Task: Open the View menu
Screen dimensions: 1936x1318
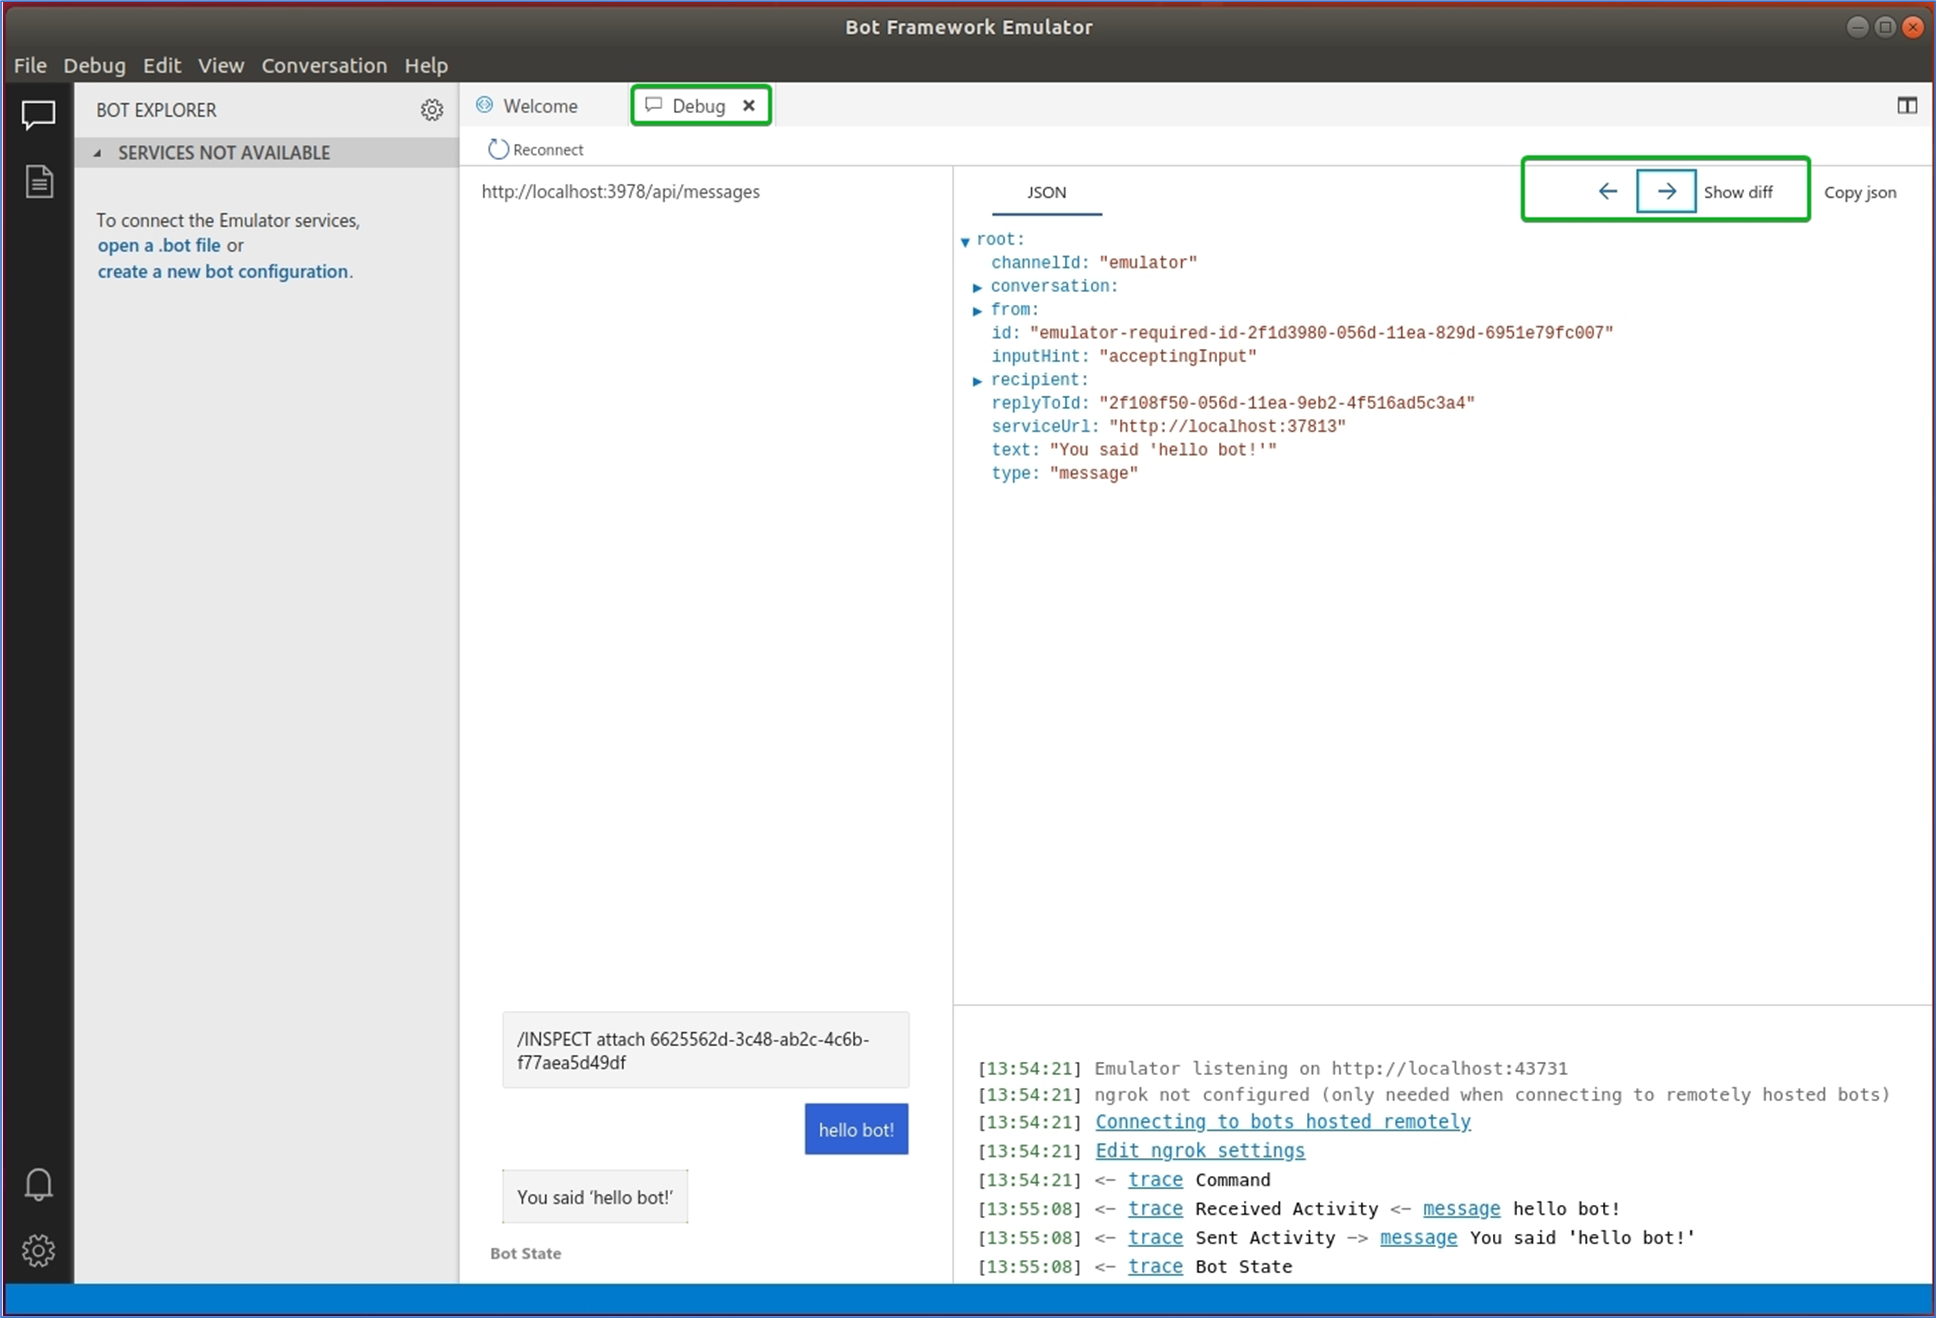Action: [x=221, y=65]
